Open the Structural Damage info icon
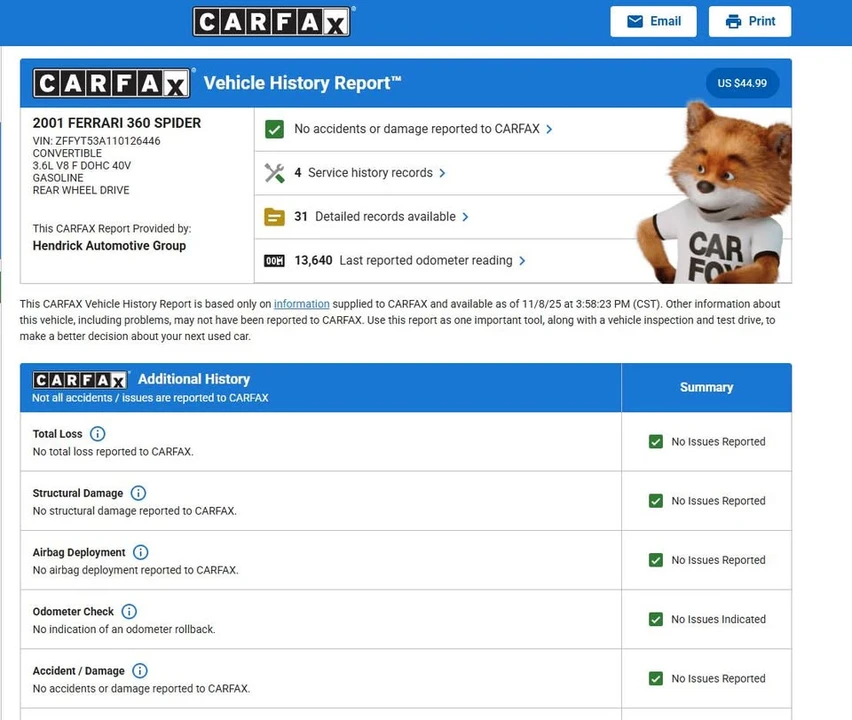The height and width of the screenshot is (720, 852). (x=139, y=493)
